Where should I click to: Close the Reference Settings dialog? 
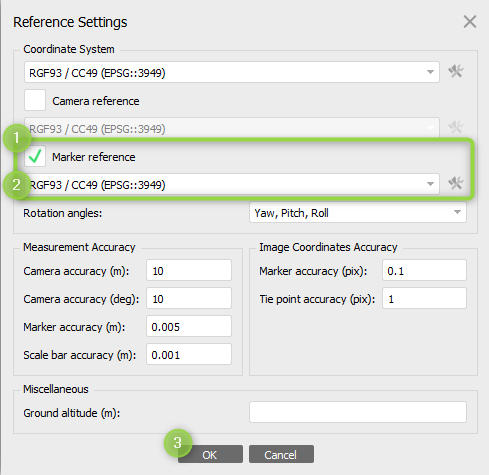[470, 22]
